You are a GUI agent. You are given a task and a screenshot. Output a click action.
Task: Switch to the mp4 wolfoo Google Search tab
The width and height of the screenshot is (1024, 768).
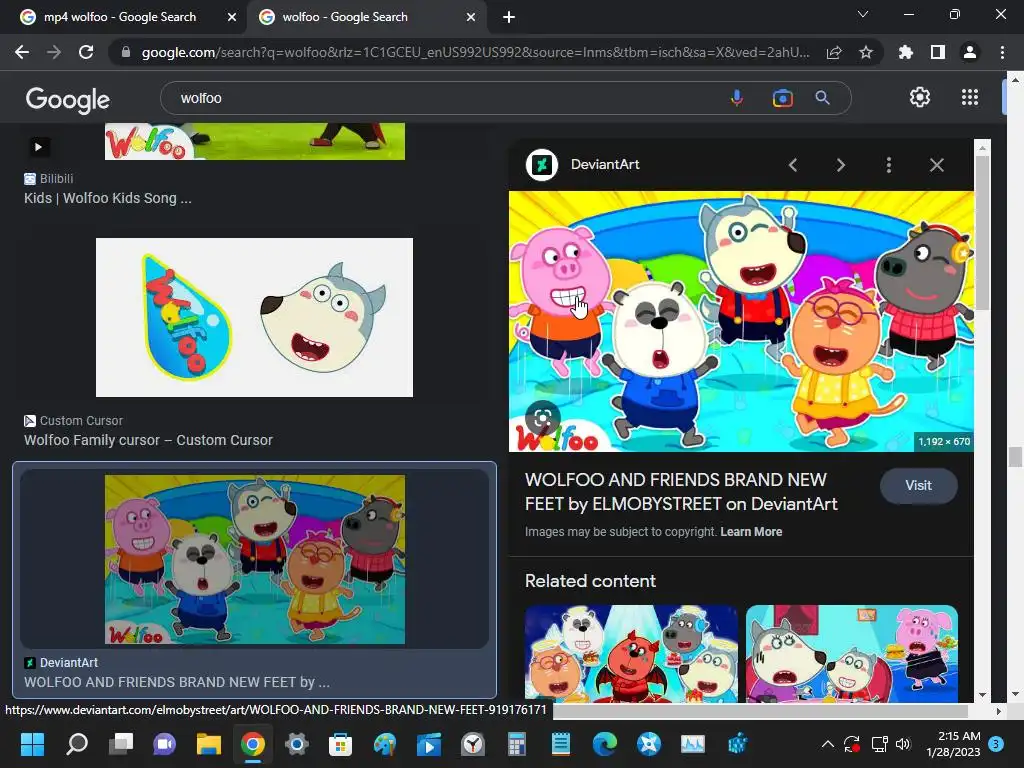pos(120,17)
